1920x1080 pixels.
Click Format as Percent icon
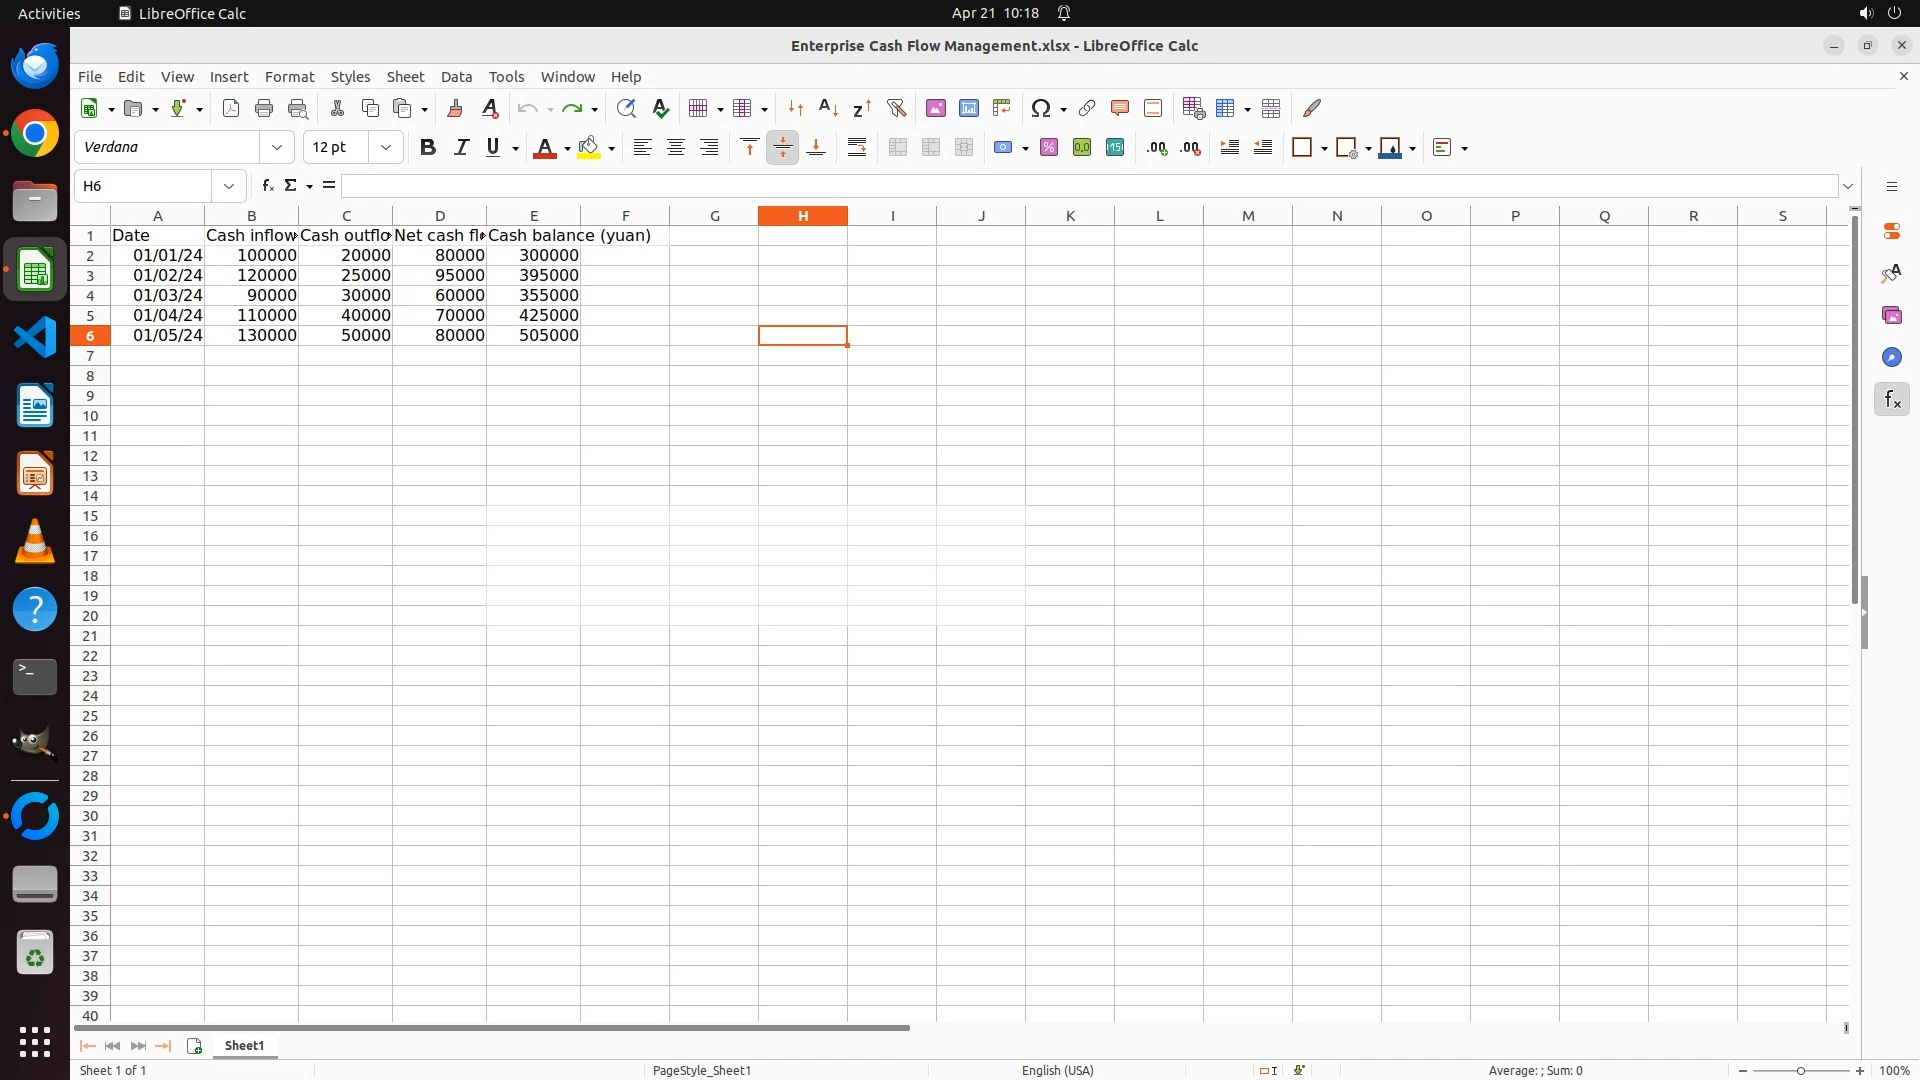click(1048, 148)
